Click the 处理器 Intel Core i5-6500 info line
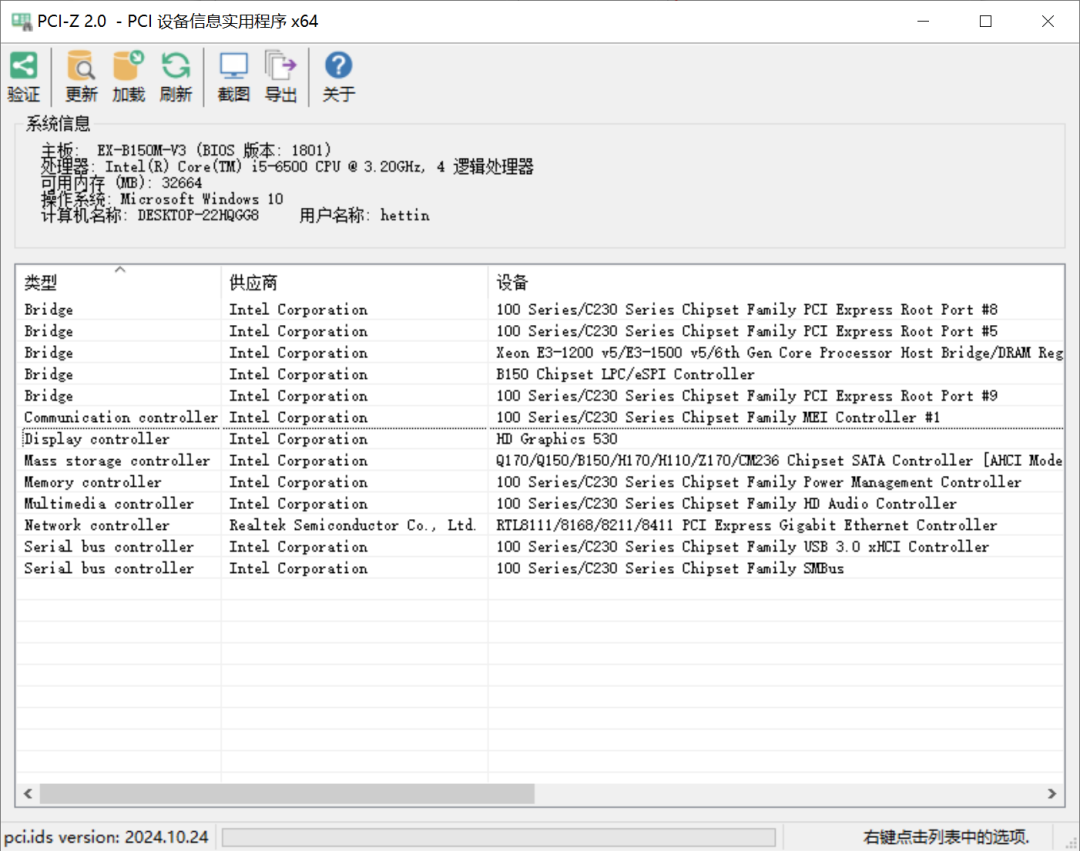 pos(287,167)
